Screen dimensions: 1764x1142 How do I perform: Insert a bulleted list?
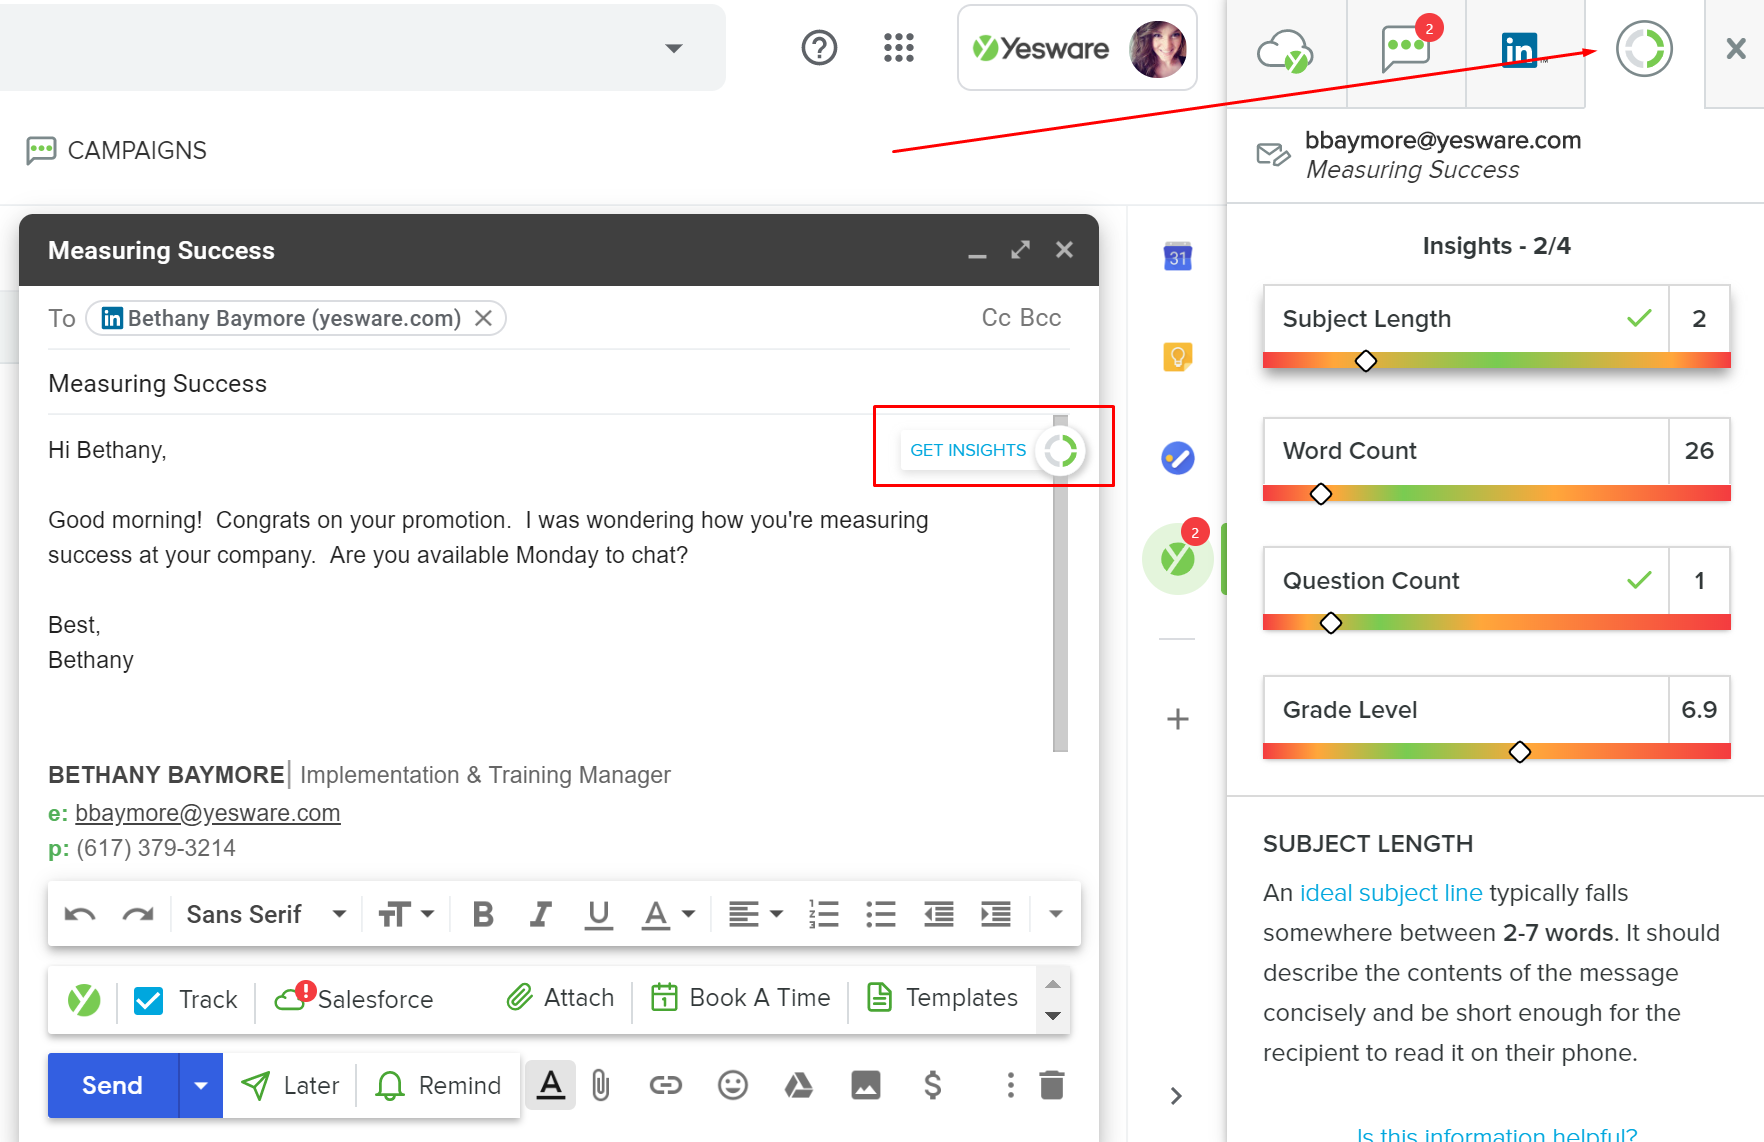pyautogui.click(x=881, y=914)
